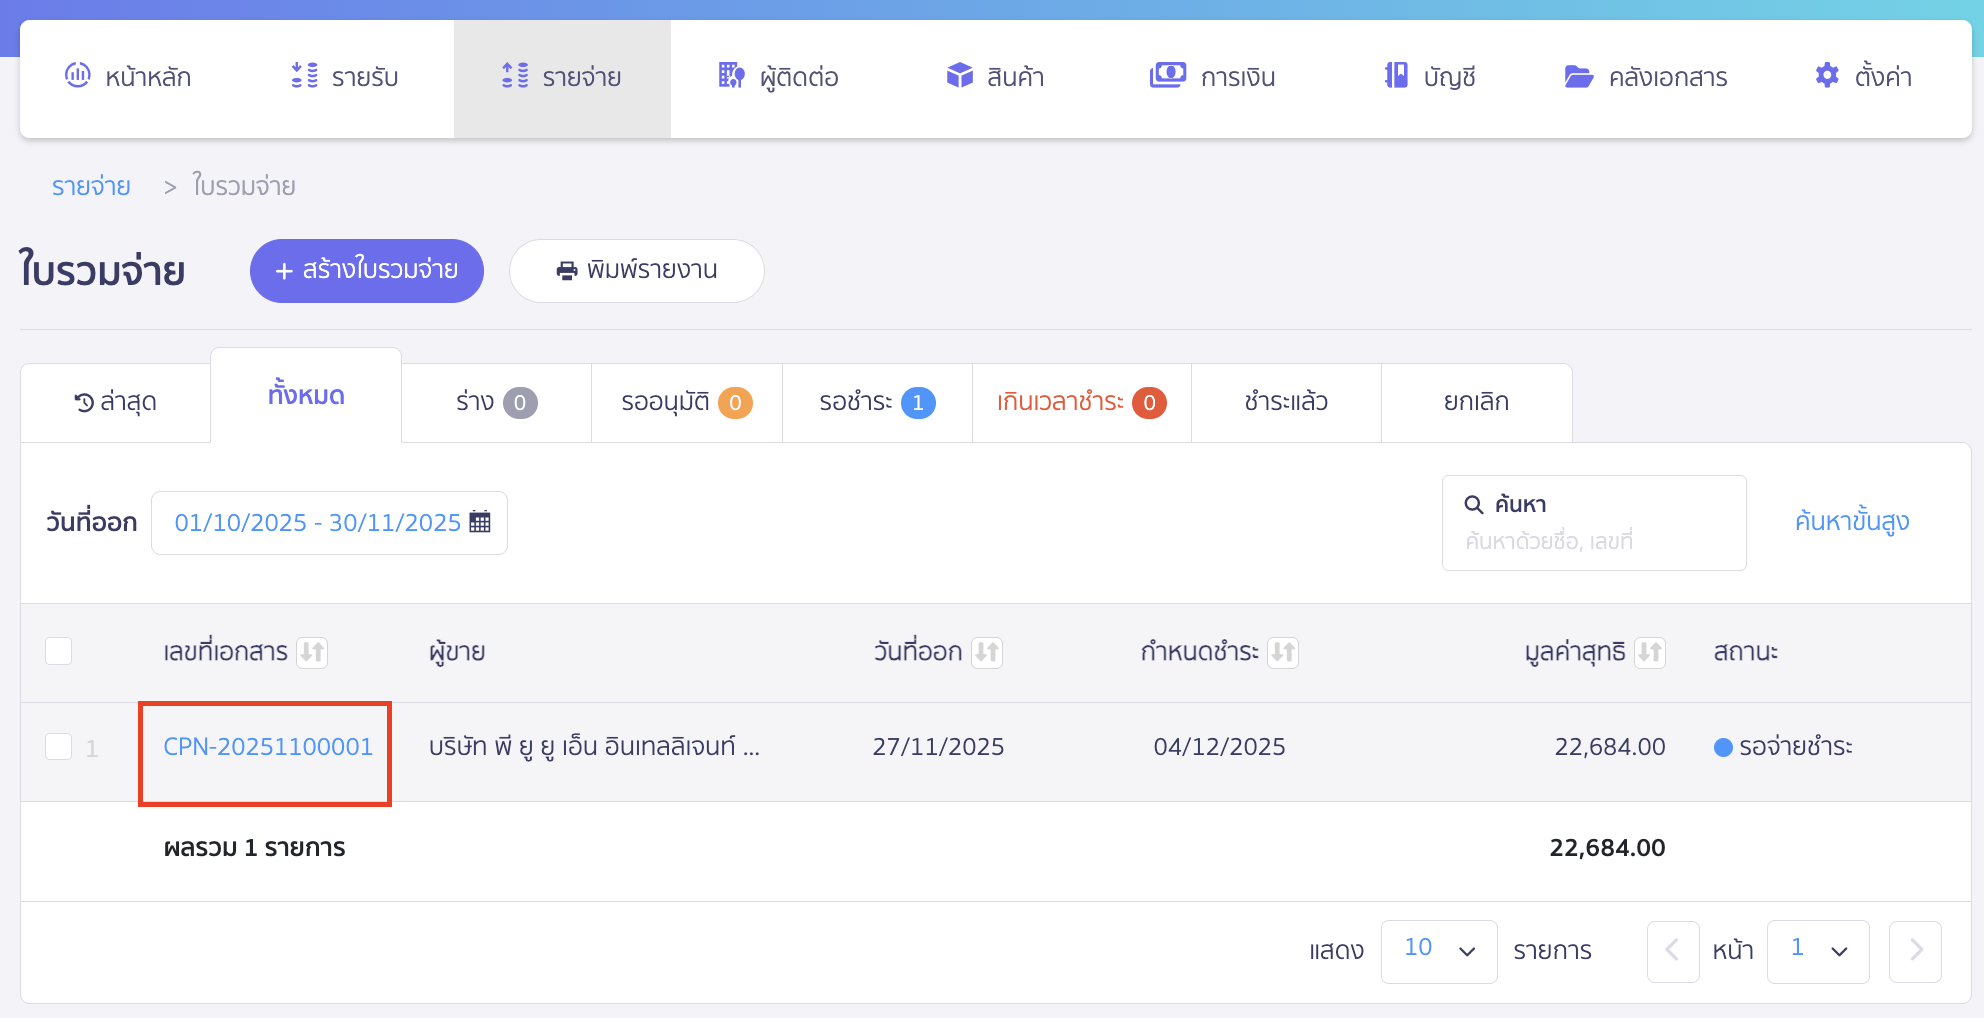This screenshot has height=1018, width=1984.
Task: Open the products box icon menu
Action: tap(960, 76)
